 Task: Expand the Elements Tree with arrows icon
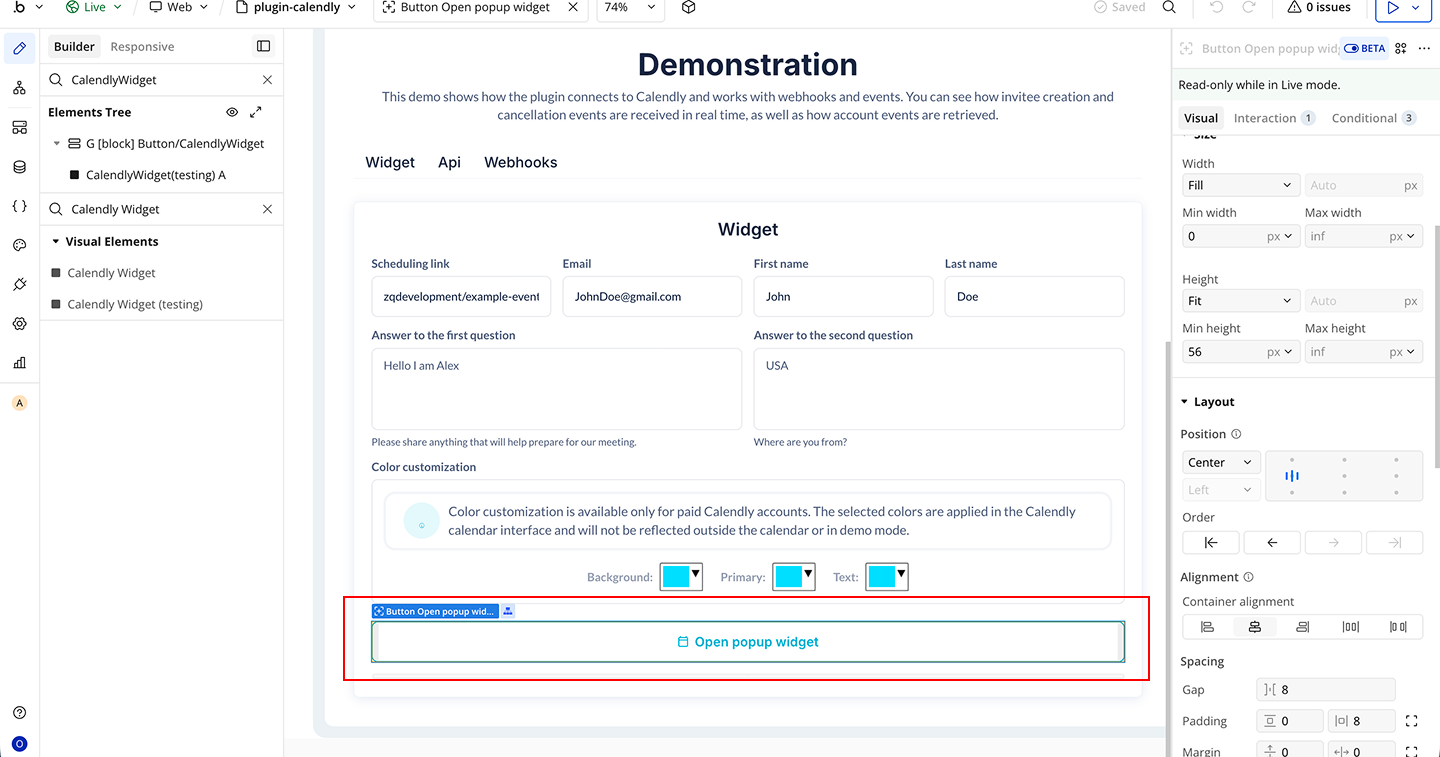point(255,112)
